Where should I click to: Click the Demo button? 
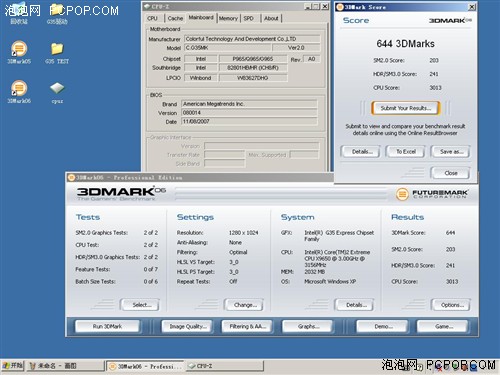(382, 326)
